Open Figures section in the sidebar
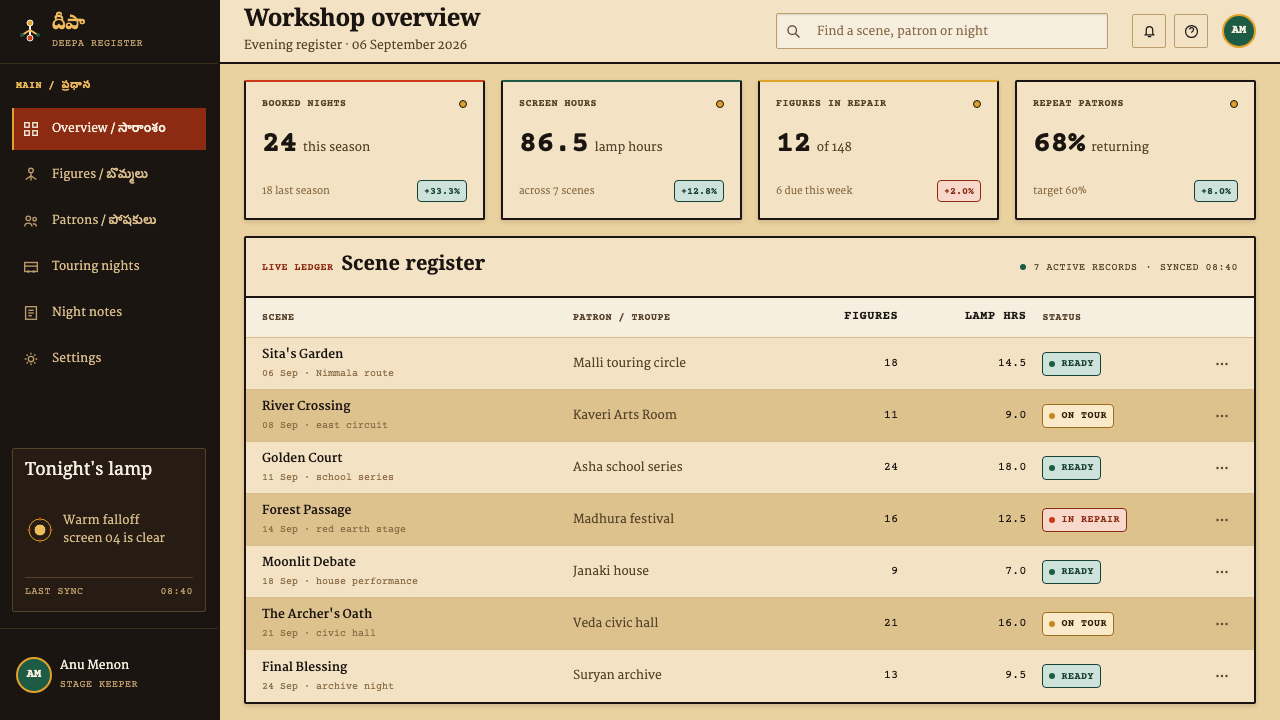Viewport: 1280px width, 720px height. coord(109,175)
